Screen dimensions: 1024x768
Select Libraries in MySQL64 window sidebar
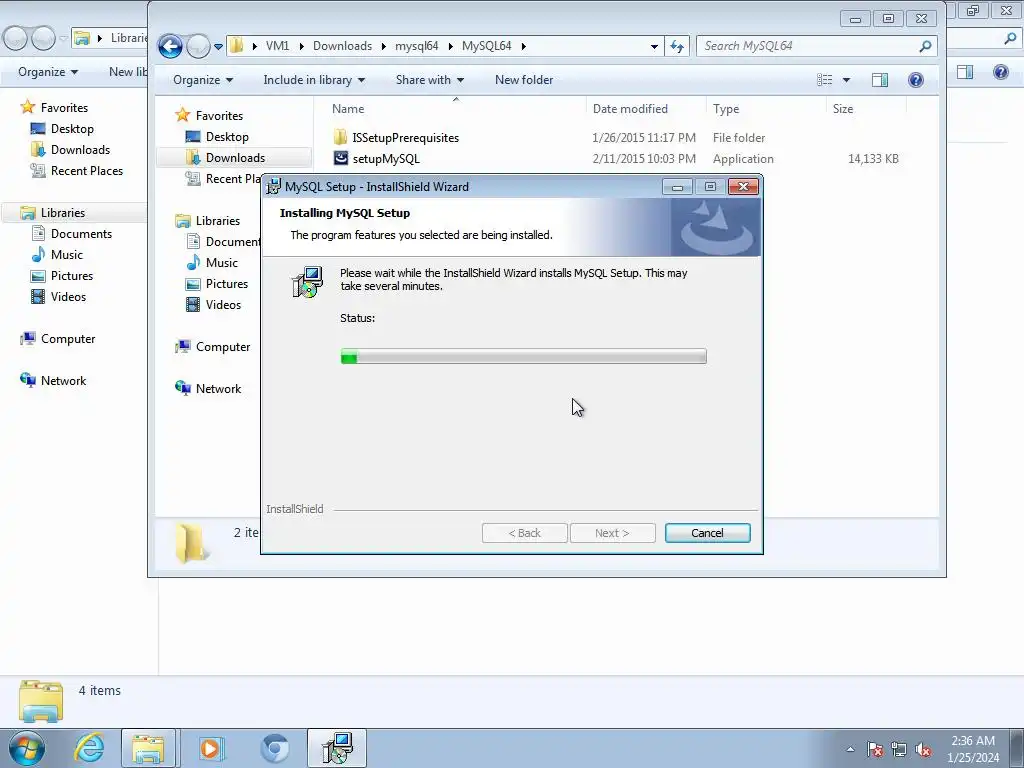point(217,221)
